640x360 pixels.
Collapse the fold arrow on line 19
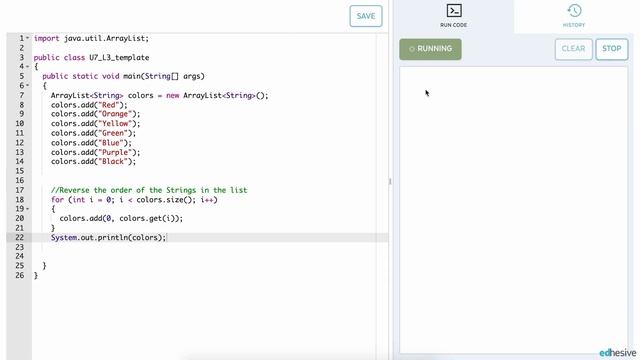click(x=28, y=209)
